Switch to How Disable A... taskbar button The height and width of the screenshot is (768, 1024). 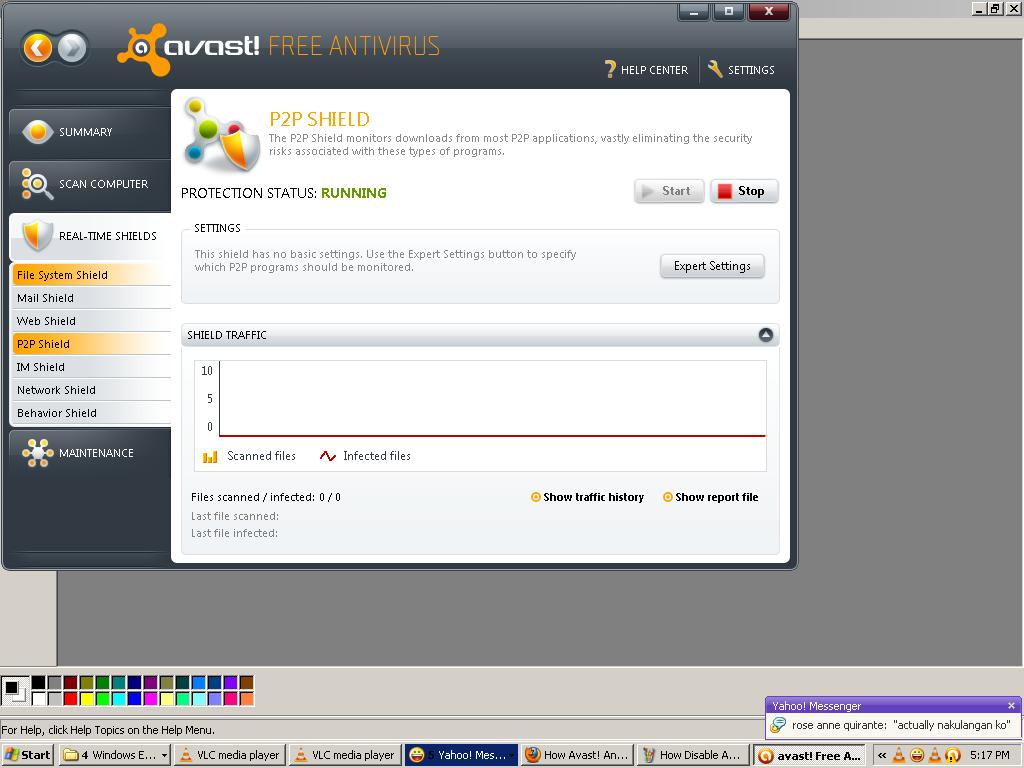pyautogui.click(x=694, y=755)
